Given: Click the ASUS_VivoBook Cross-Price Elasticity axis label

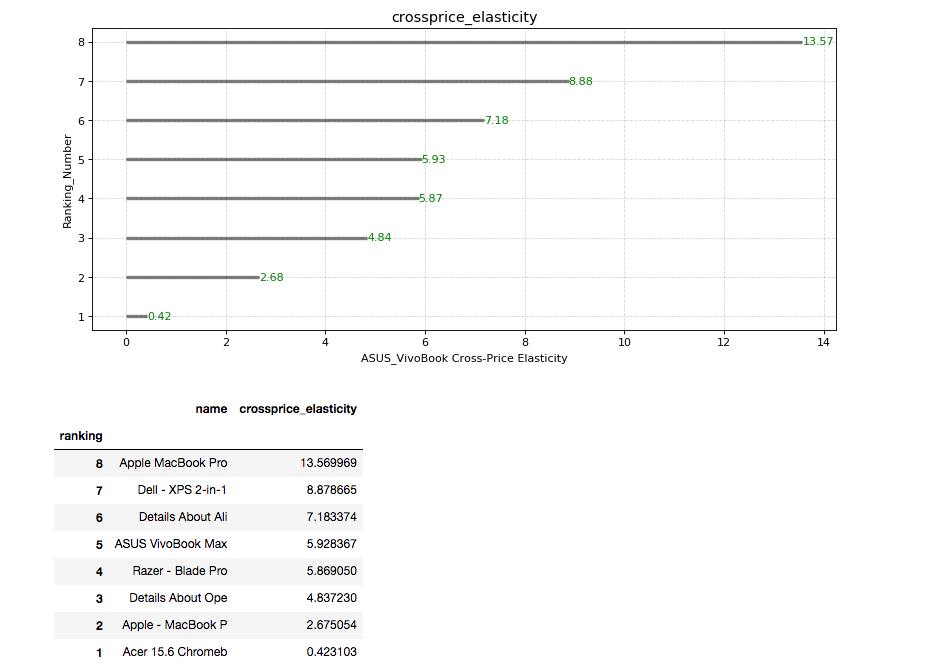Looking at the screenshot, I should (x=464, y=358).
